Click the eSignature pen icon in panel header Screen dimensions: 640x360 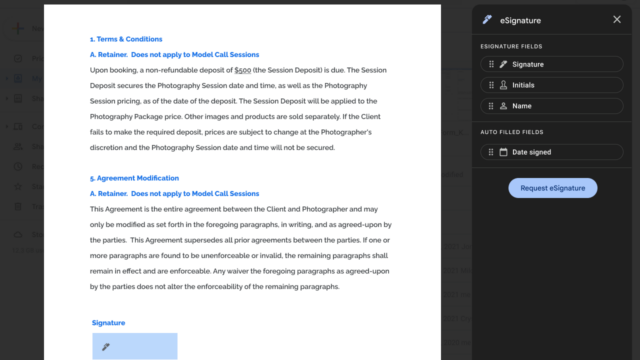click(x=487, y=20)
